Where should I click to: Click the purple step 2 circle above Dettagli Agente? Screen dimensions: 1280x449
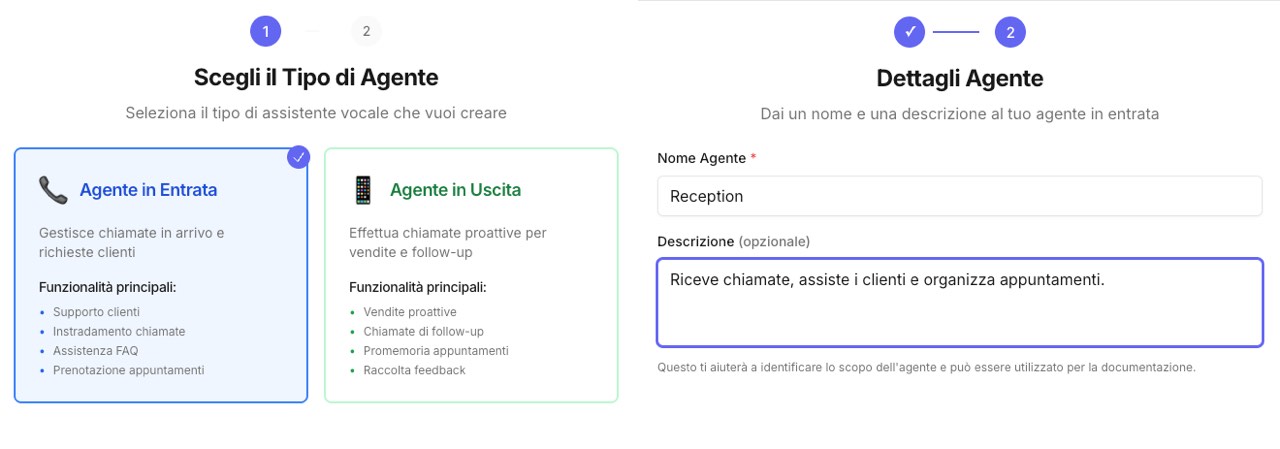[1010, 32]
